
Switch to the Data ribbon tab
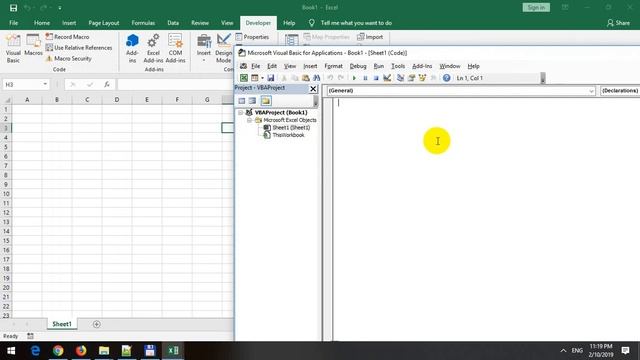[x=173, y=23]
